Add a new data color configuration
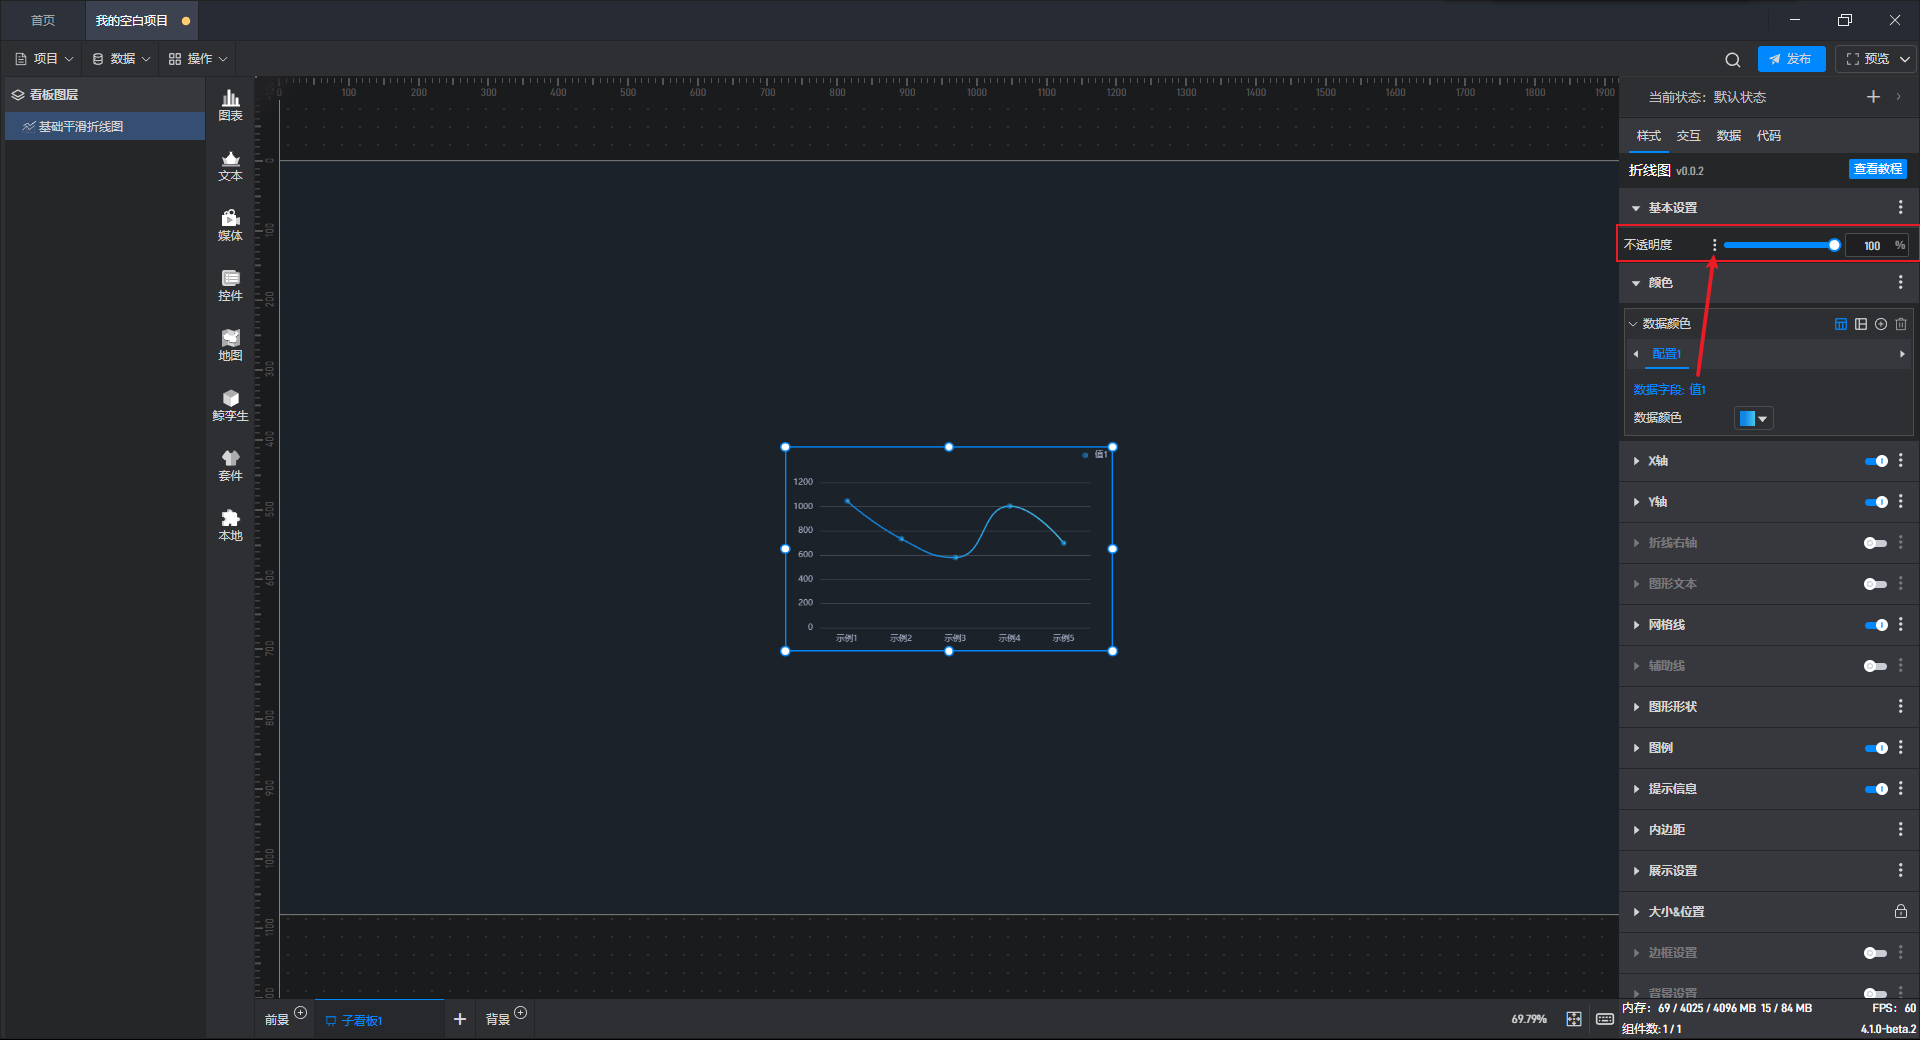Image resolution: width=1920 pixels, height=1040 pixels. tap(1880, 324)
